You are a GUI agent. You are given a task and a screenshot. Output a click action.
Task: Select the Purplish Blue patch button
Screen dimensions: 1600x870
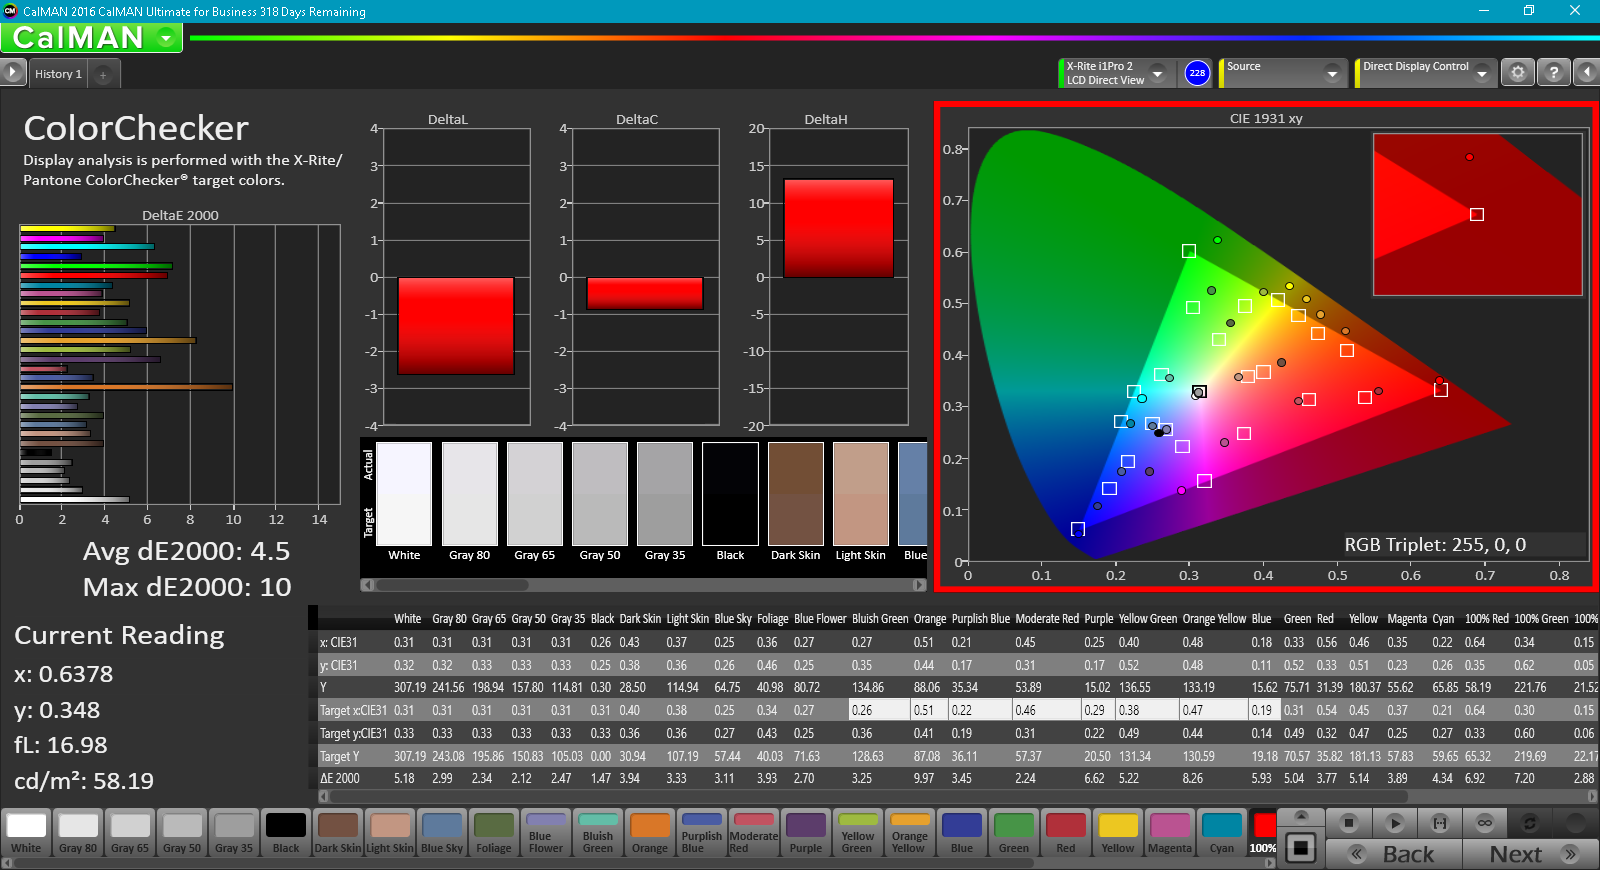point(702,832)
